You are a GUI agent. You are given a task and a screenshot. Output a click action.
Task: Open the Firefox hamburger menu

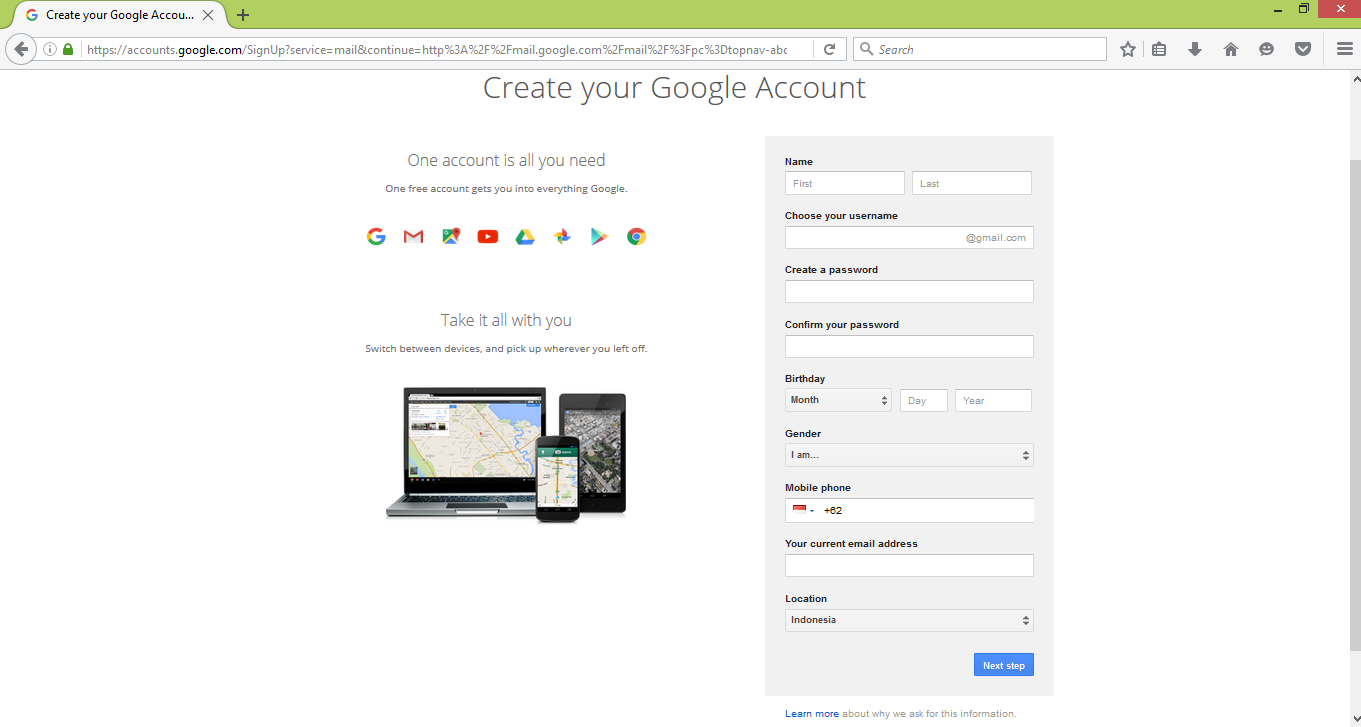pyautogui.click(x=1345, y=49)
